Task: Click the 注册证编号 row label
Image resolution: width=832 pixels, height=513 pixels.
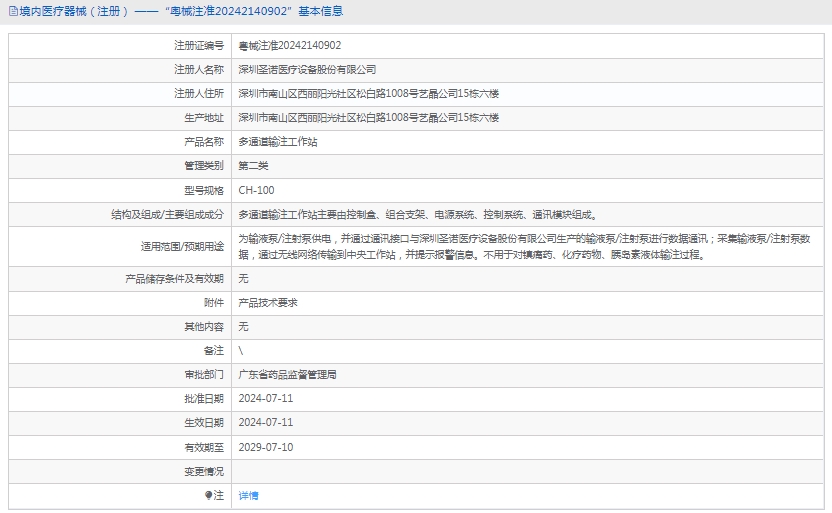Action: pyautogui.click(x=199, y=46)
